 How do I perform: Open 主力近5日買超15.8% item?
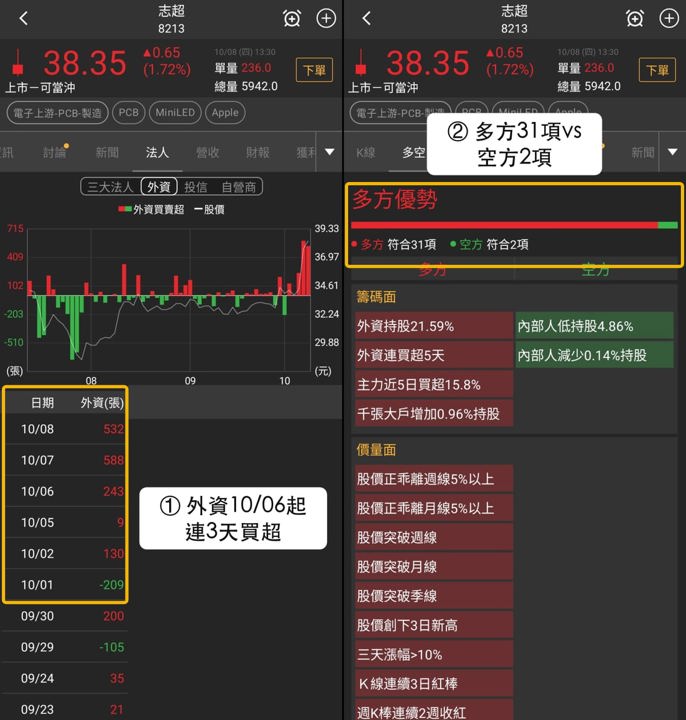(x=433, y=384)
